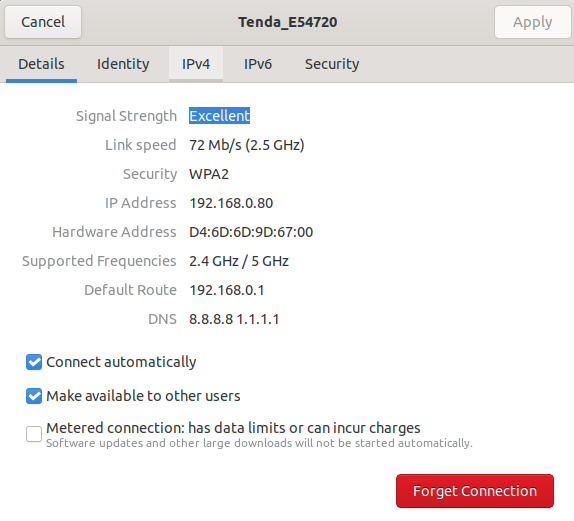Image resolution: width=574 pixels, height=521 pixels.
Task: Click the Cancel button
Action: pos(43,22)
